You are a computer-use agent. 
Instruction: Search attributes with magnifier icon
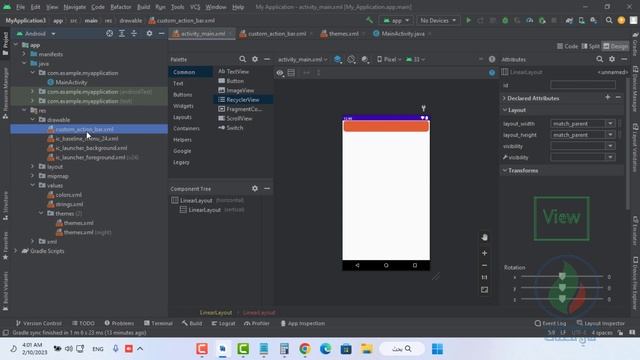click(600, 59)
